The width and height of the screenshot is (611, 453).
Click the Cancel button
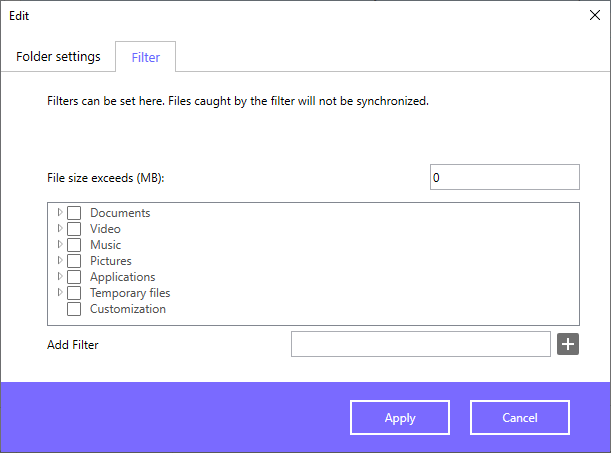520,418
